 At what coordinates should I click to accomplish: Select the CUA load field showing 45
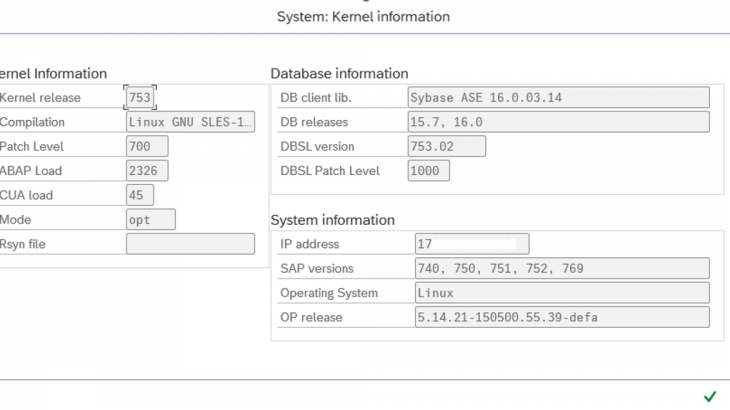click(140, 195)
